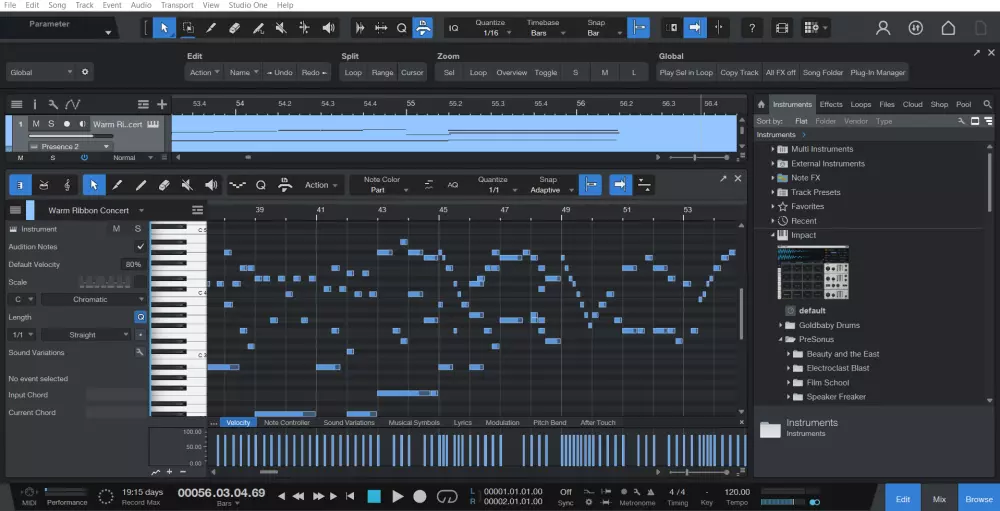
Task: Switch editor to Drum view
Action: point(45,185)
